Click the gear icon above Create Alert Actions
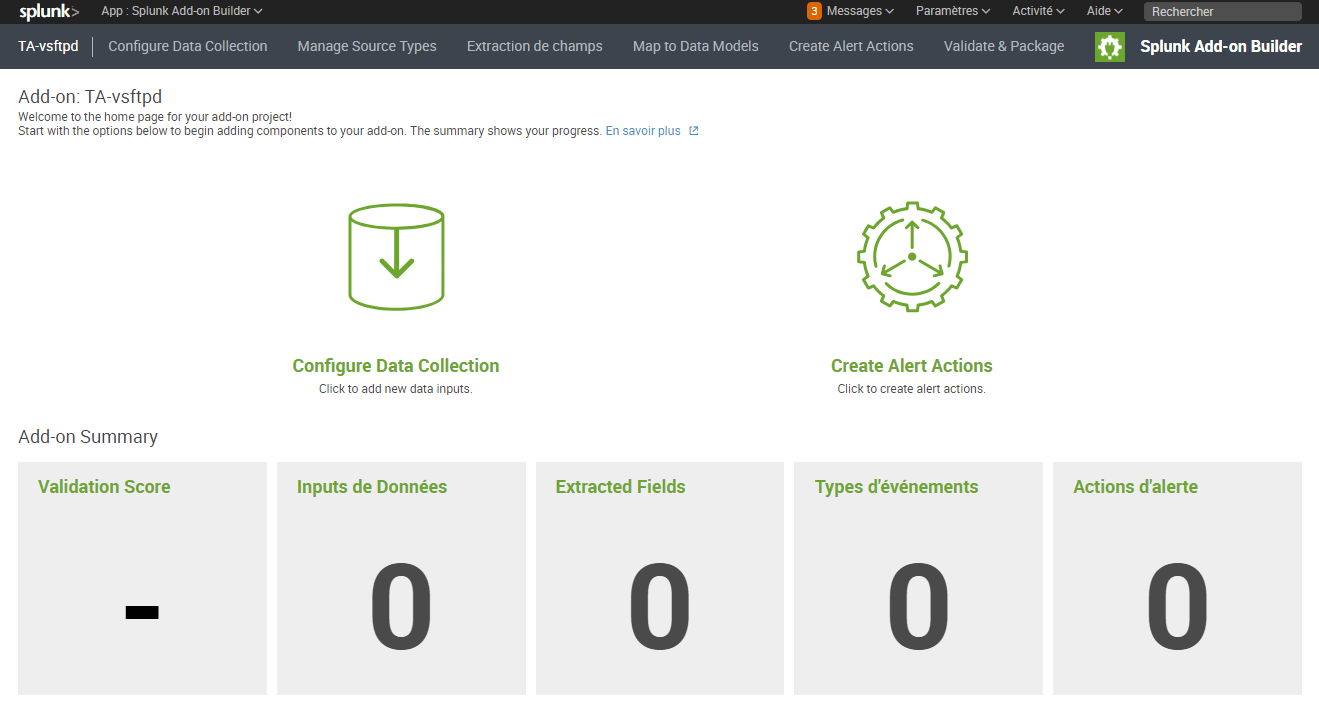 911,256
